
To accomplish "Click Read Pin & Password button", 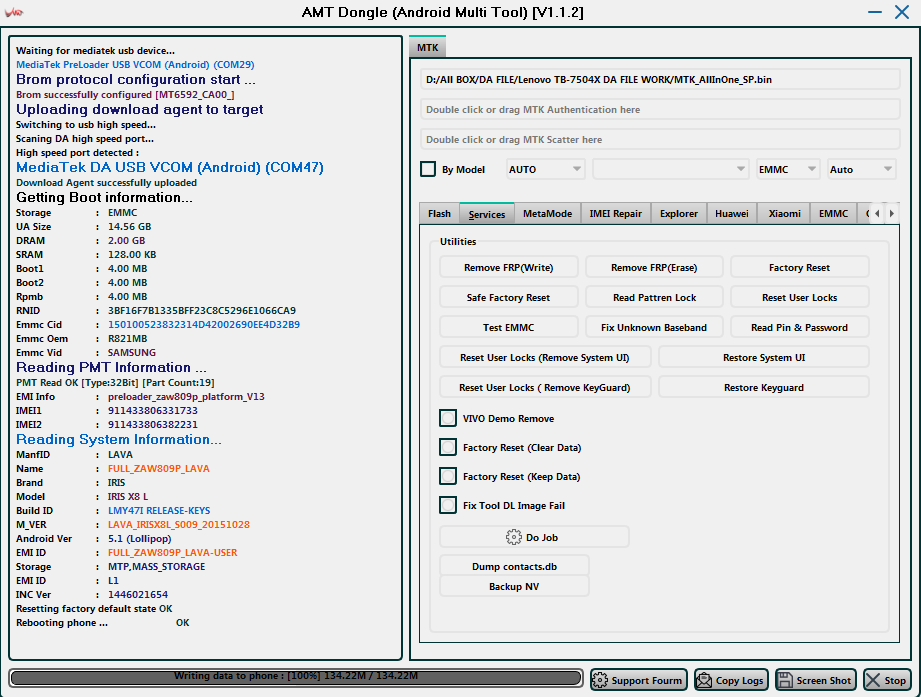I will 799,327.
